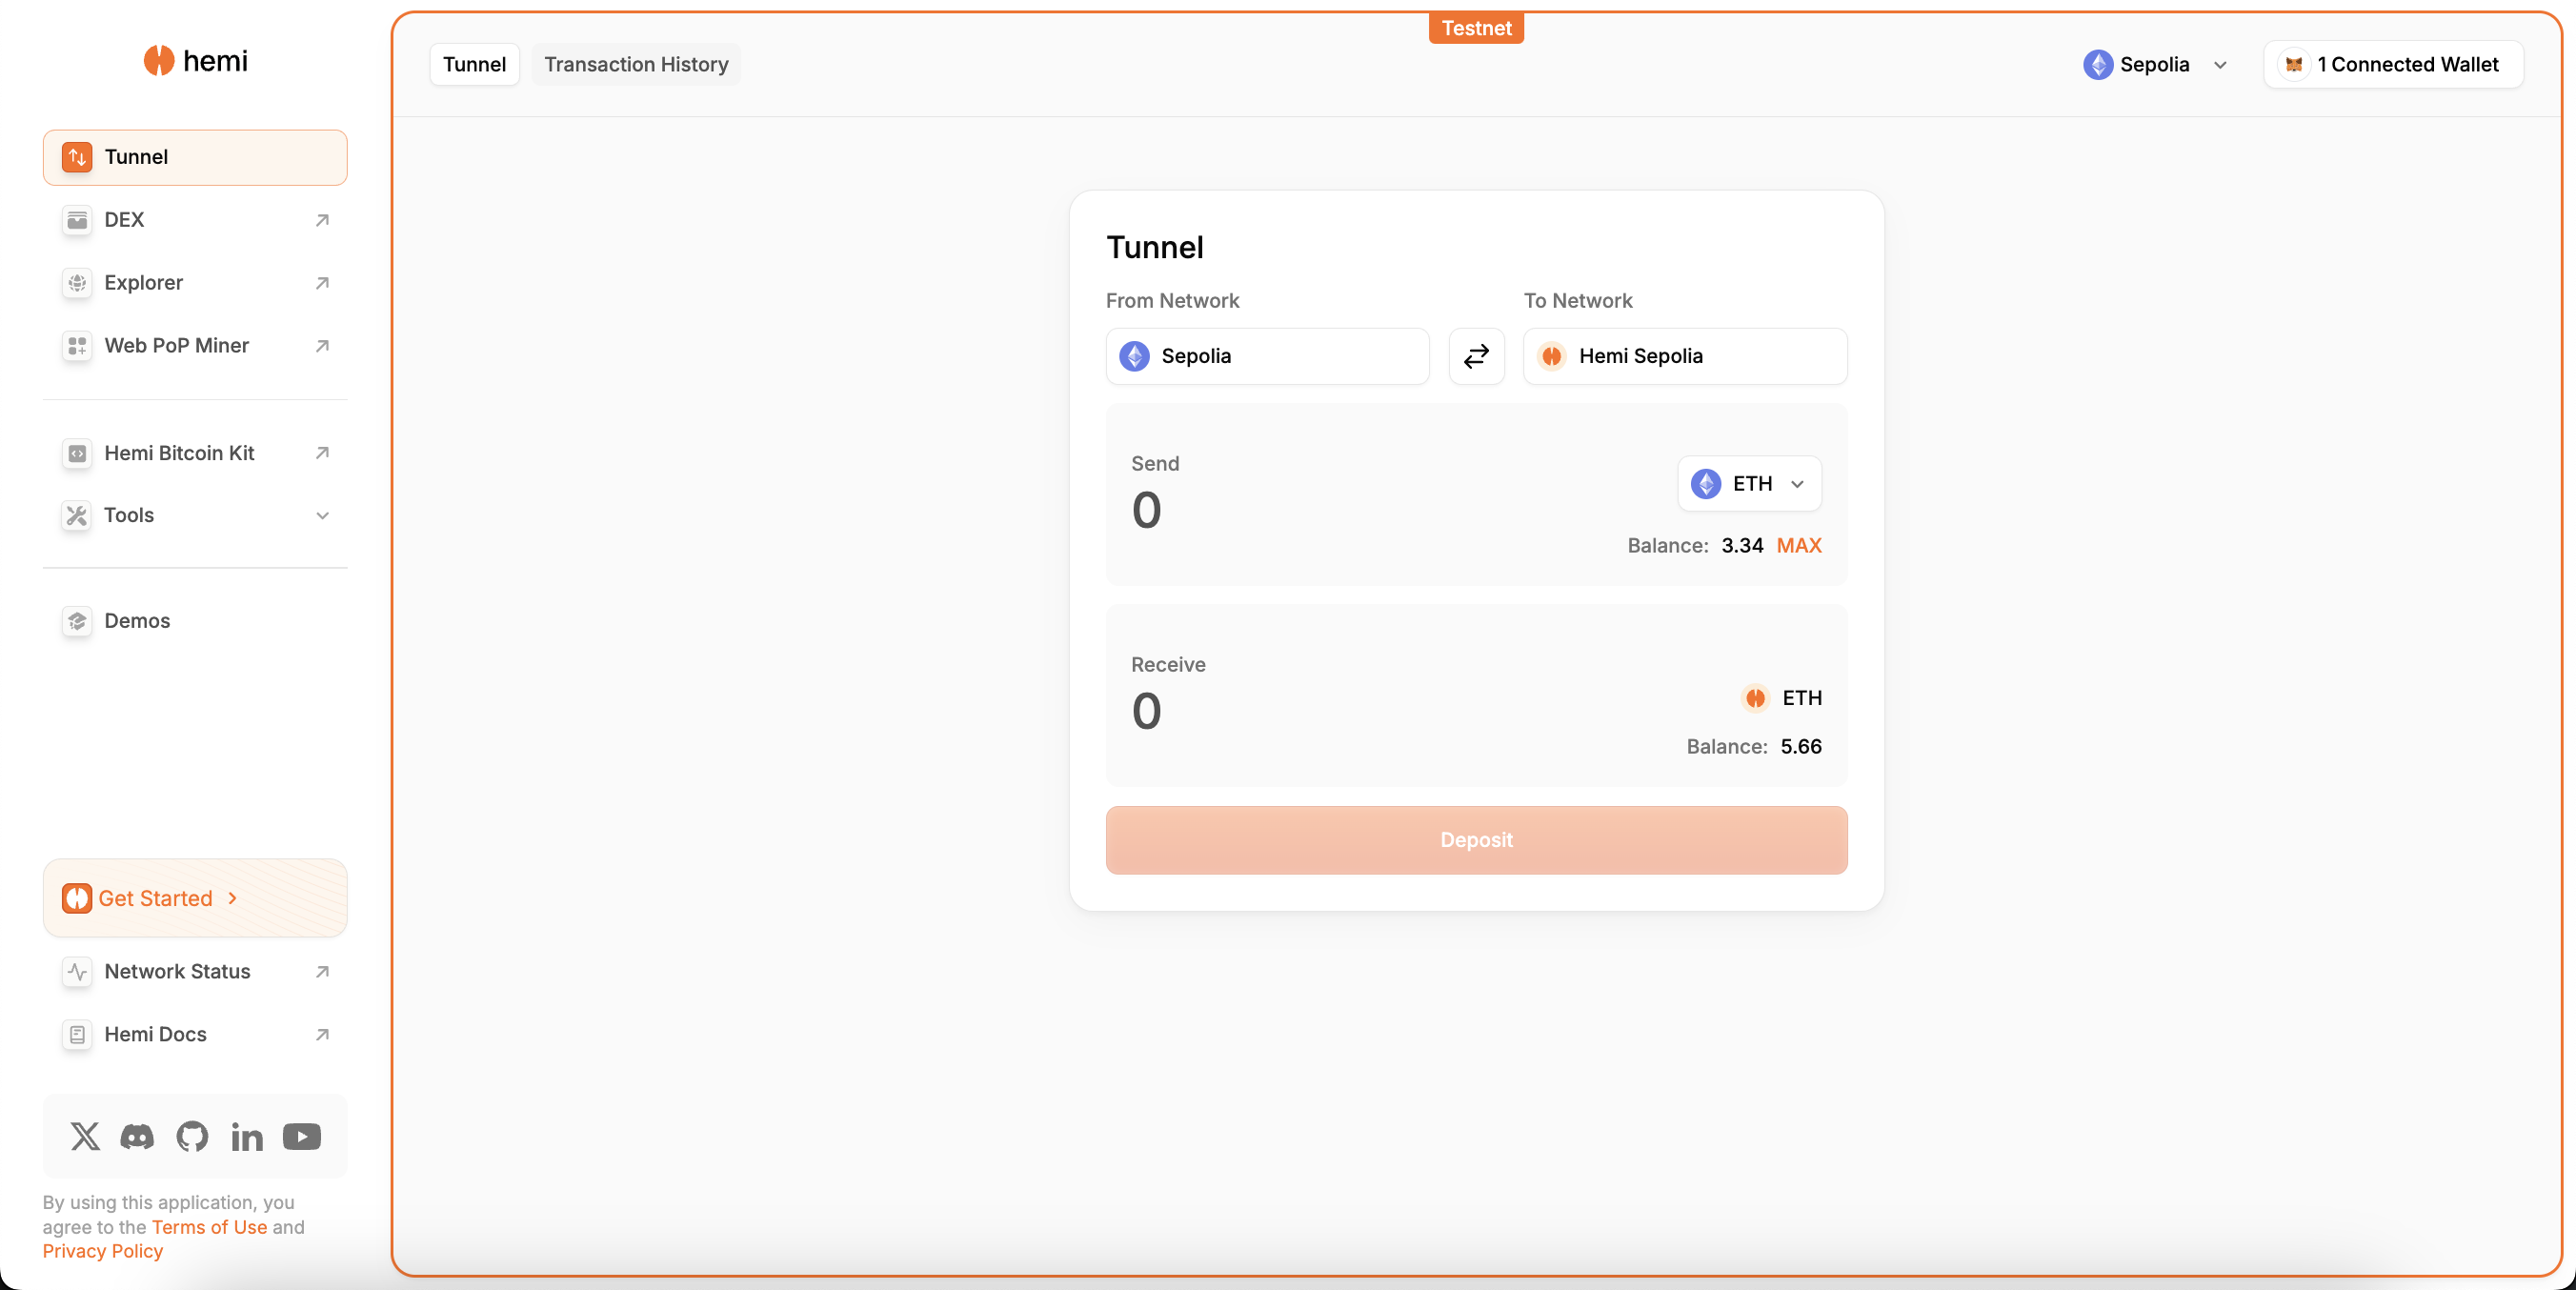Open Demos in the sidebar
This screenshot has height=1290, width=2576.
pos(195,621)
